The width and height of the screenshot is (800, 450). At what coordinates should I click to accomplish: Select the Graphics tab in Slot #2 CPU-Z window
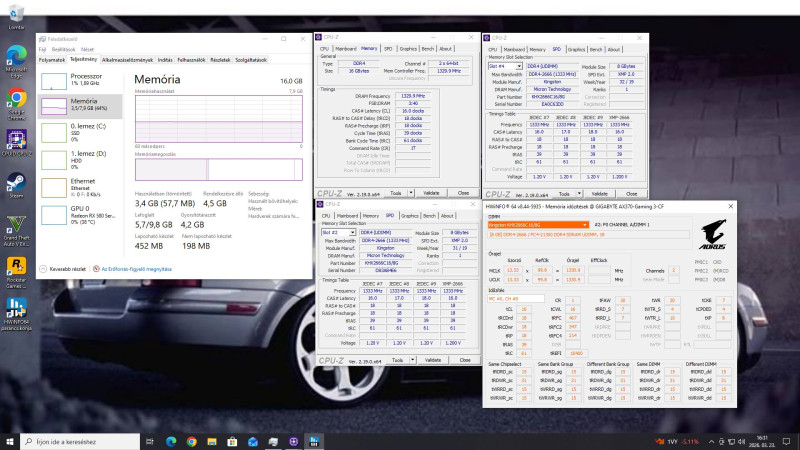(x=410, y=216)
